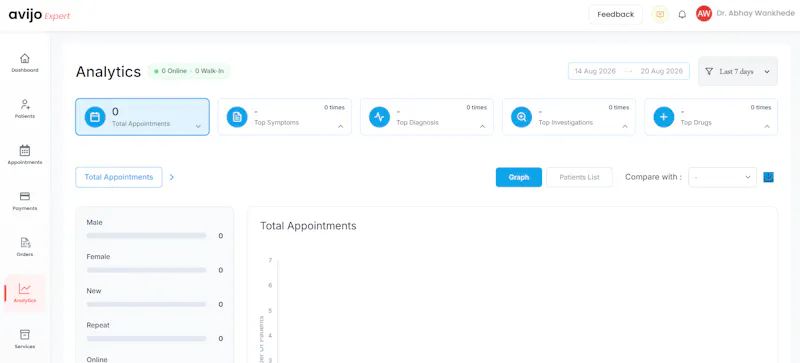Click the Total Appointments chart title

(x=308, y=226)
